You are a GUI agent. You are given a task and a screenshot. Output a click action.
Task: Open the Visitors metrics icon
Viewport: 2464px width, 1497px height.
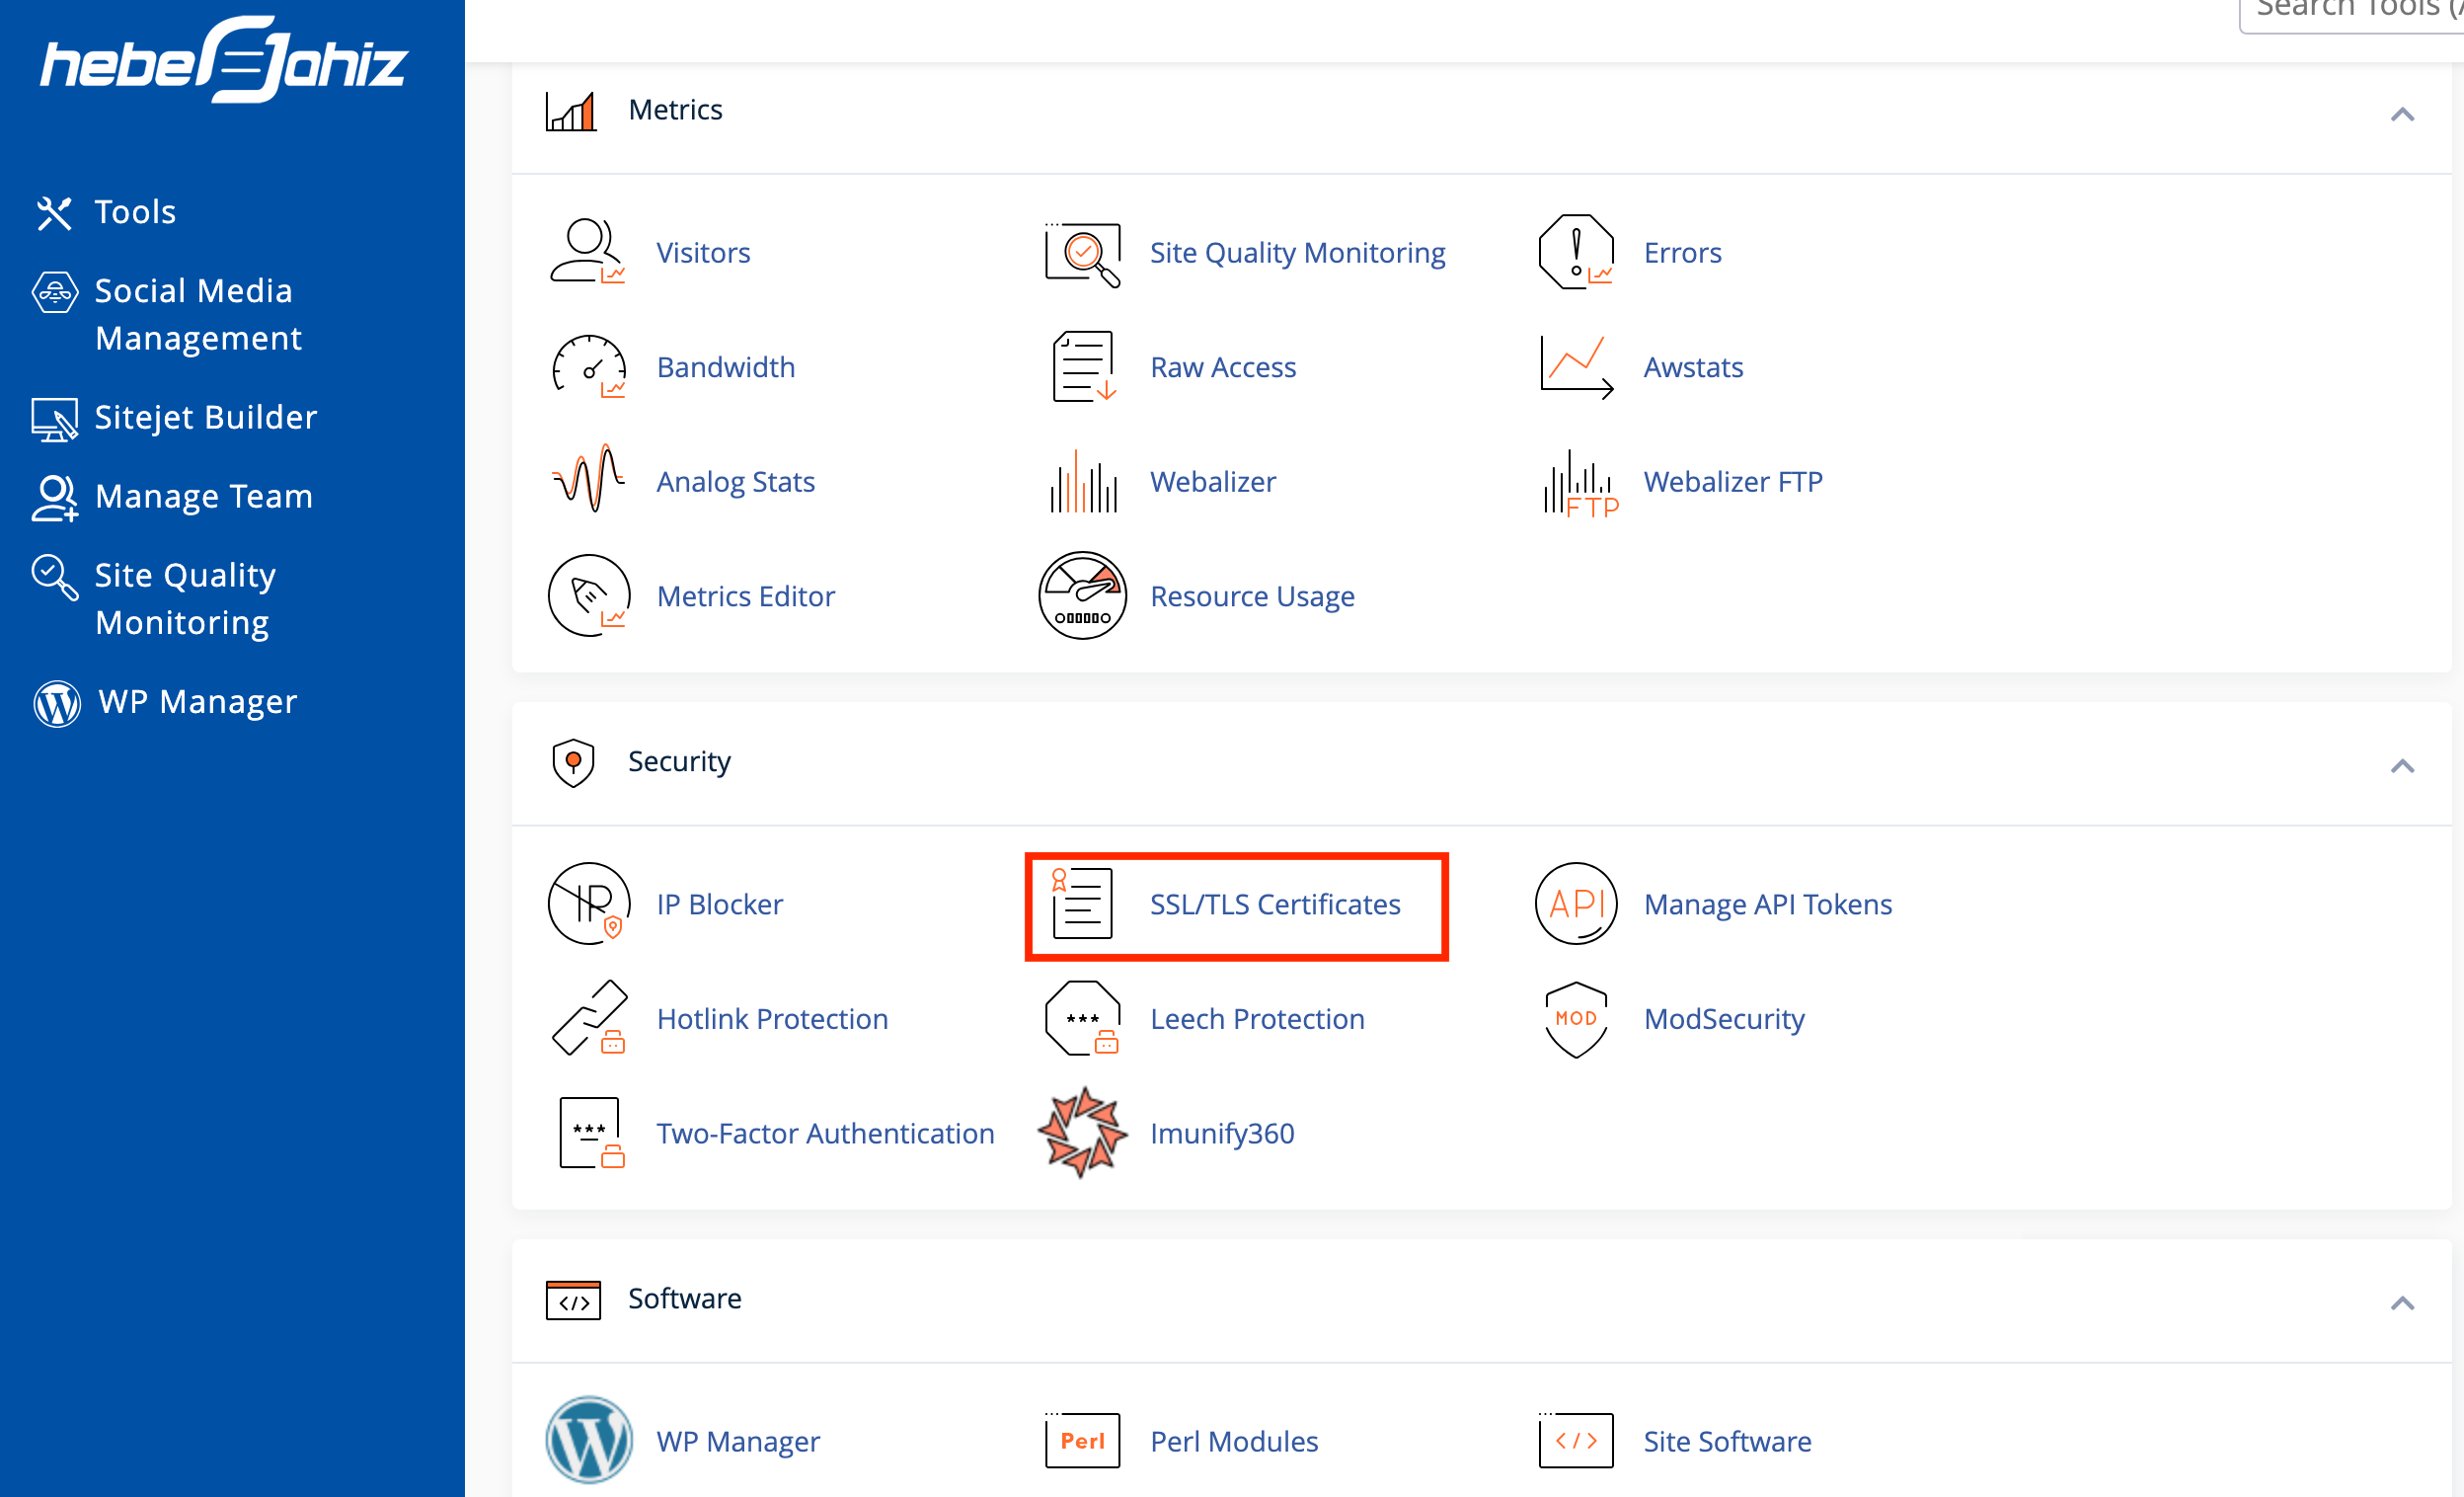pos(588,252)
